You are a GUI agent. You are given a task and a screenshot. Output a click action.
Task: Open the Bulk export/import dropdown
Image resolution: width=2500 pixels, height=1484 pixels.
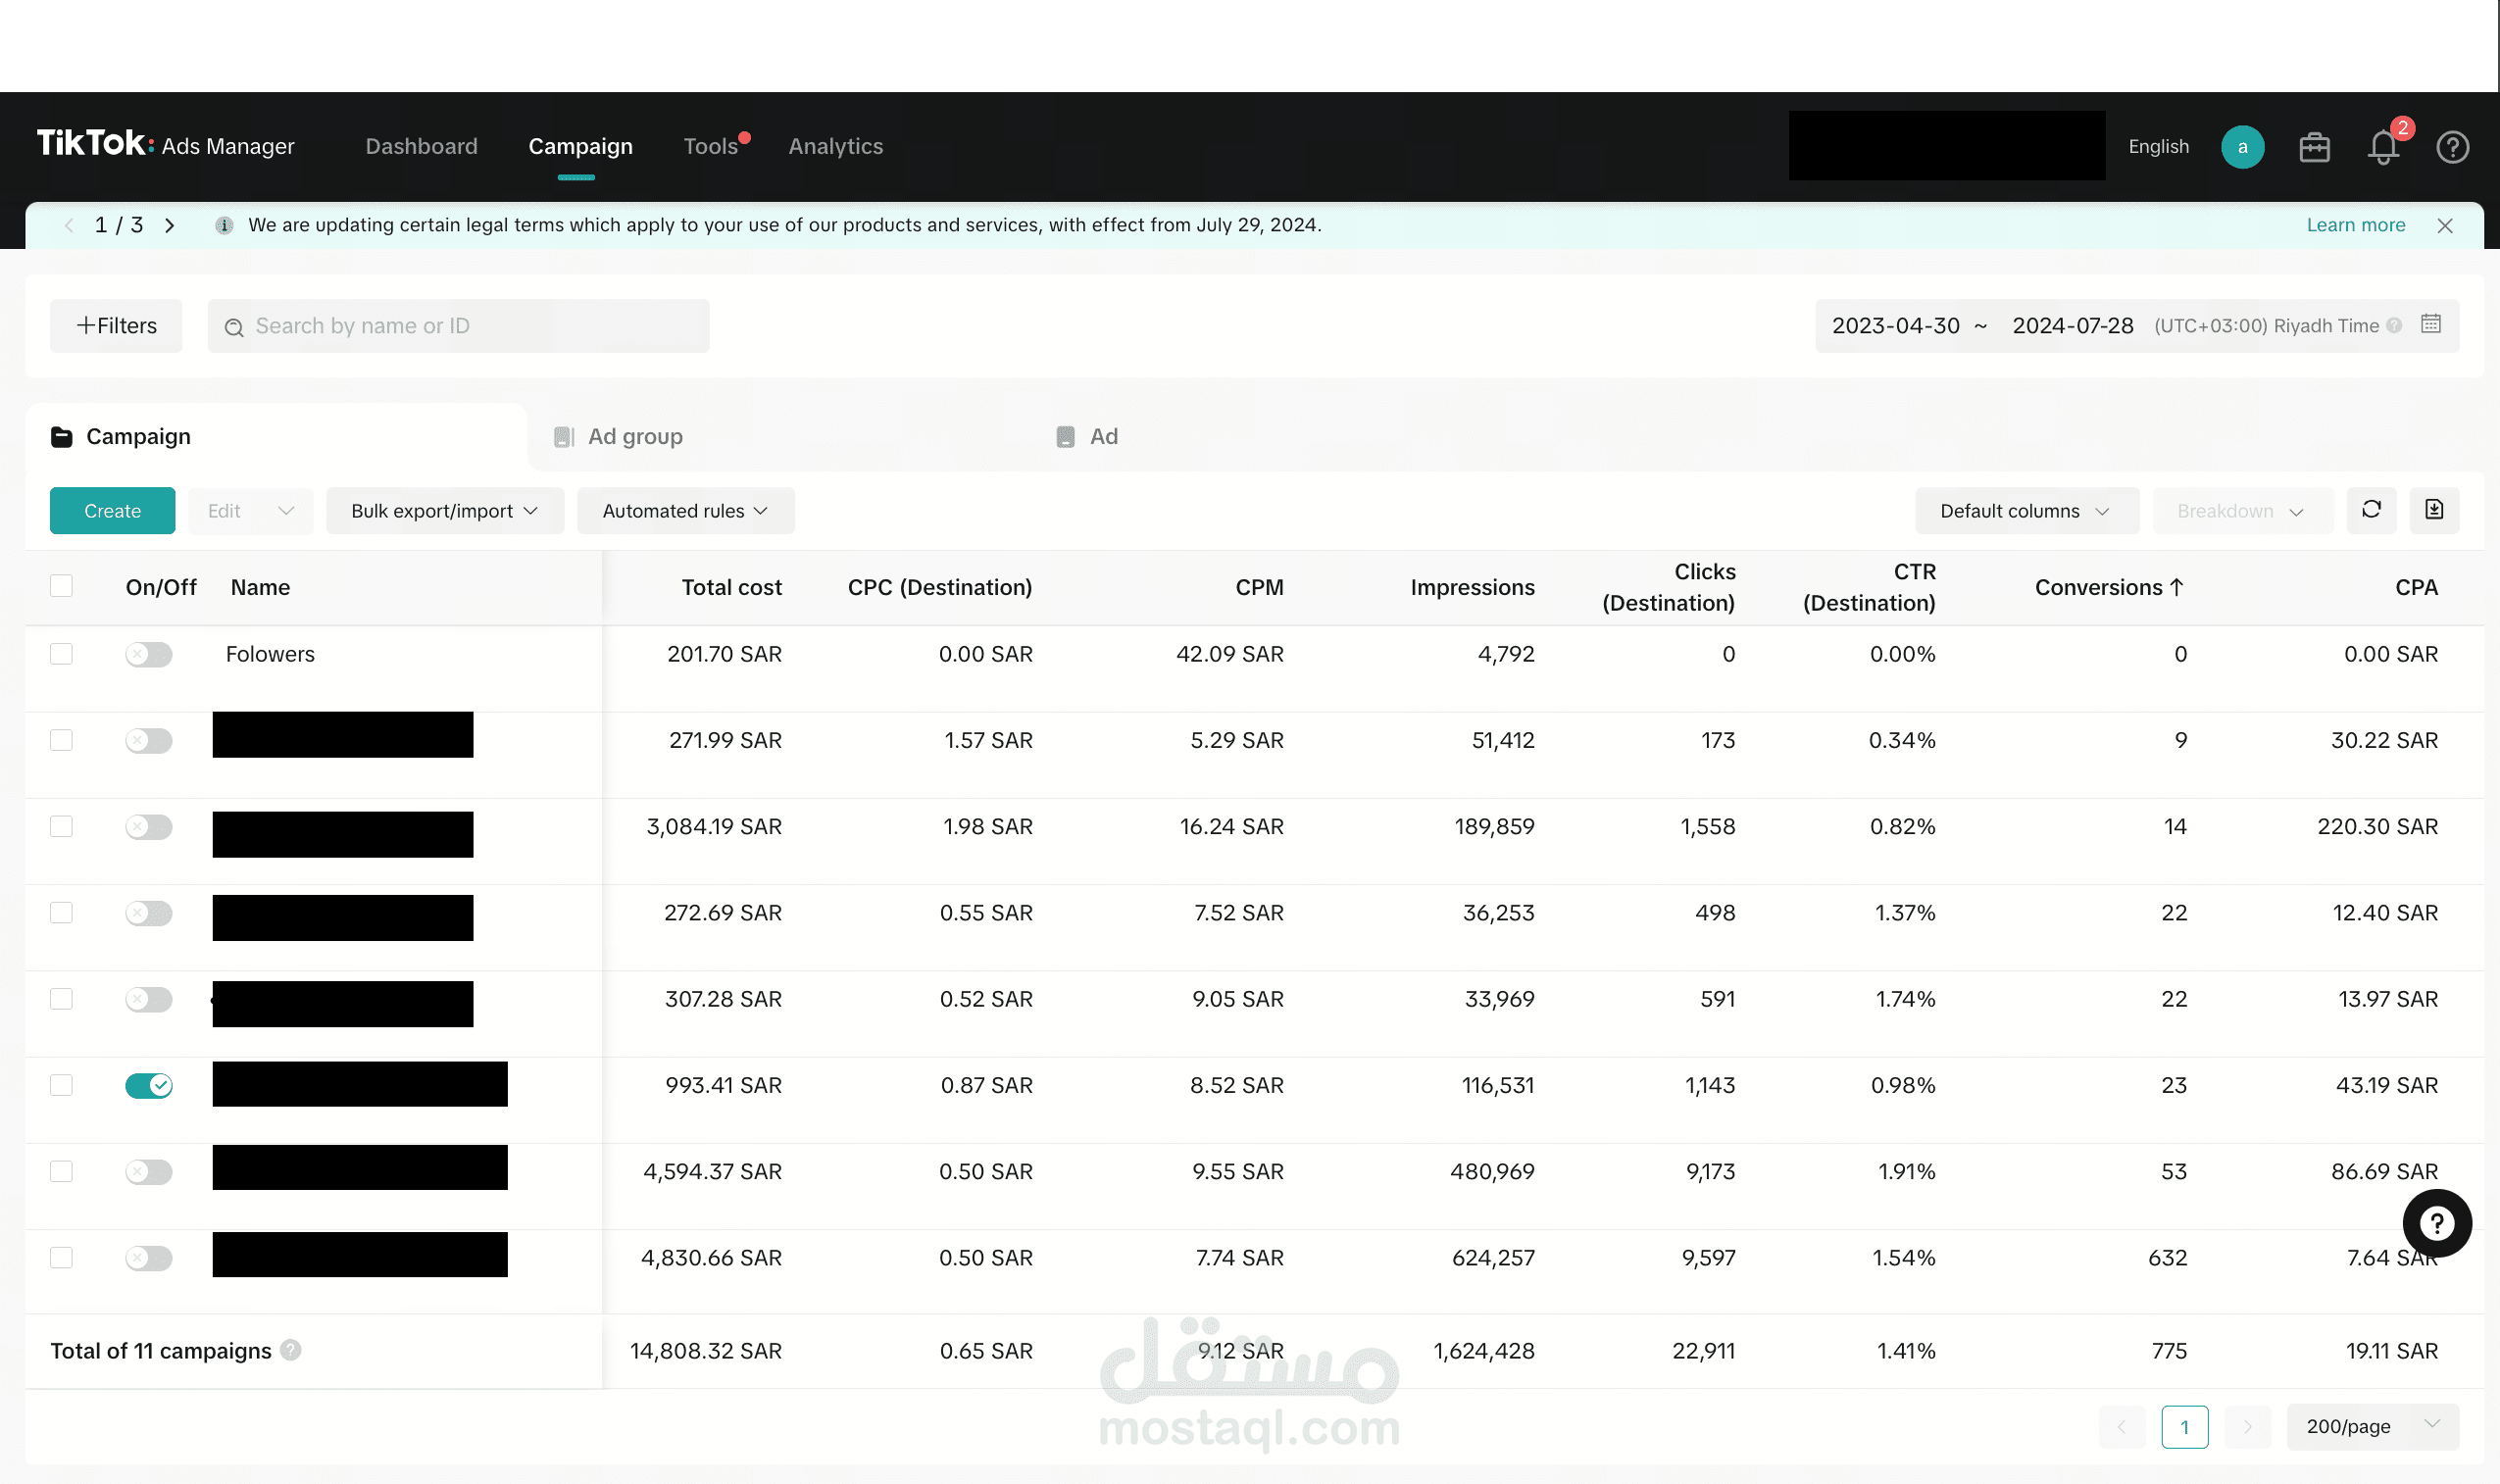(x=444, y=511)
